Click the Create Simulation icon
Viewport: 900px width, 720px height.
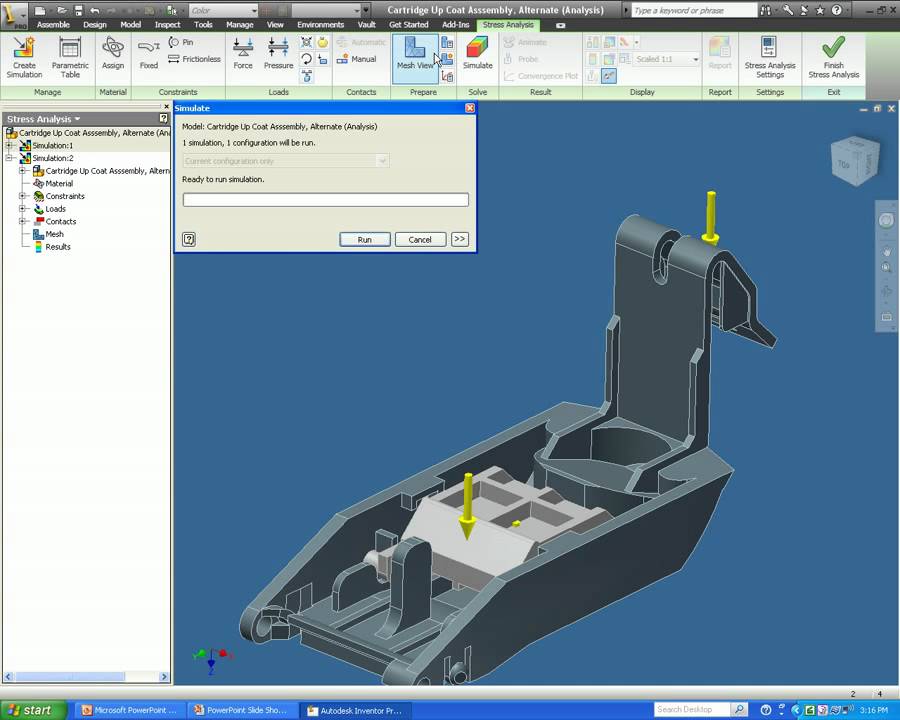pos(24,57)
